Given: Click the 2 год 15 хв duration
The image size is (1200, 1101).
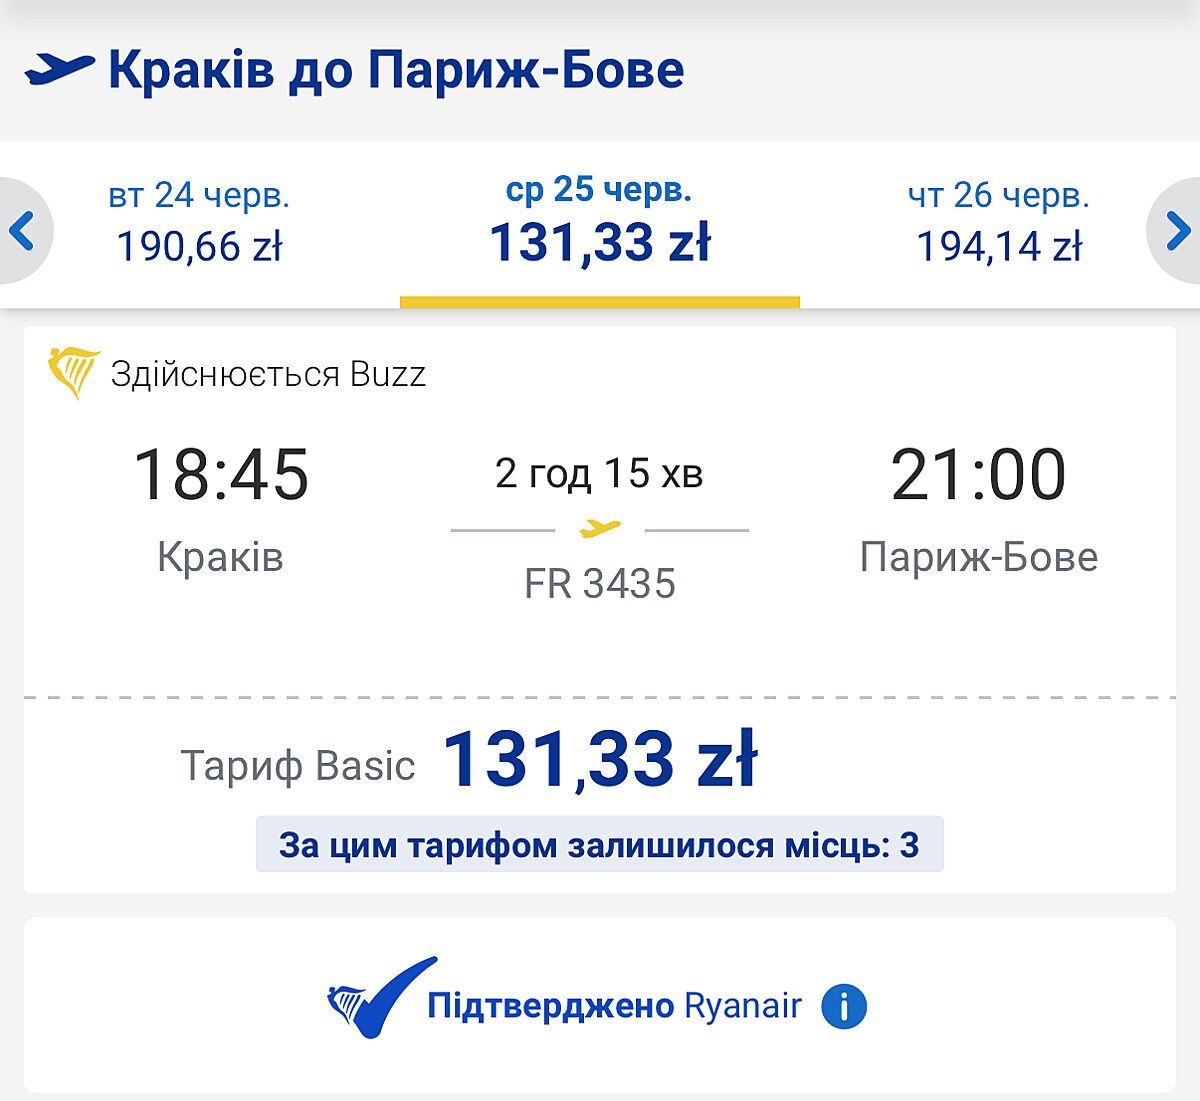Looking at the screenshot, I should point(599,473).
